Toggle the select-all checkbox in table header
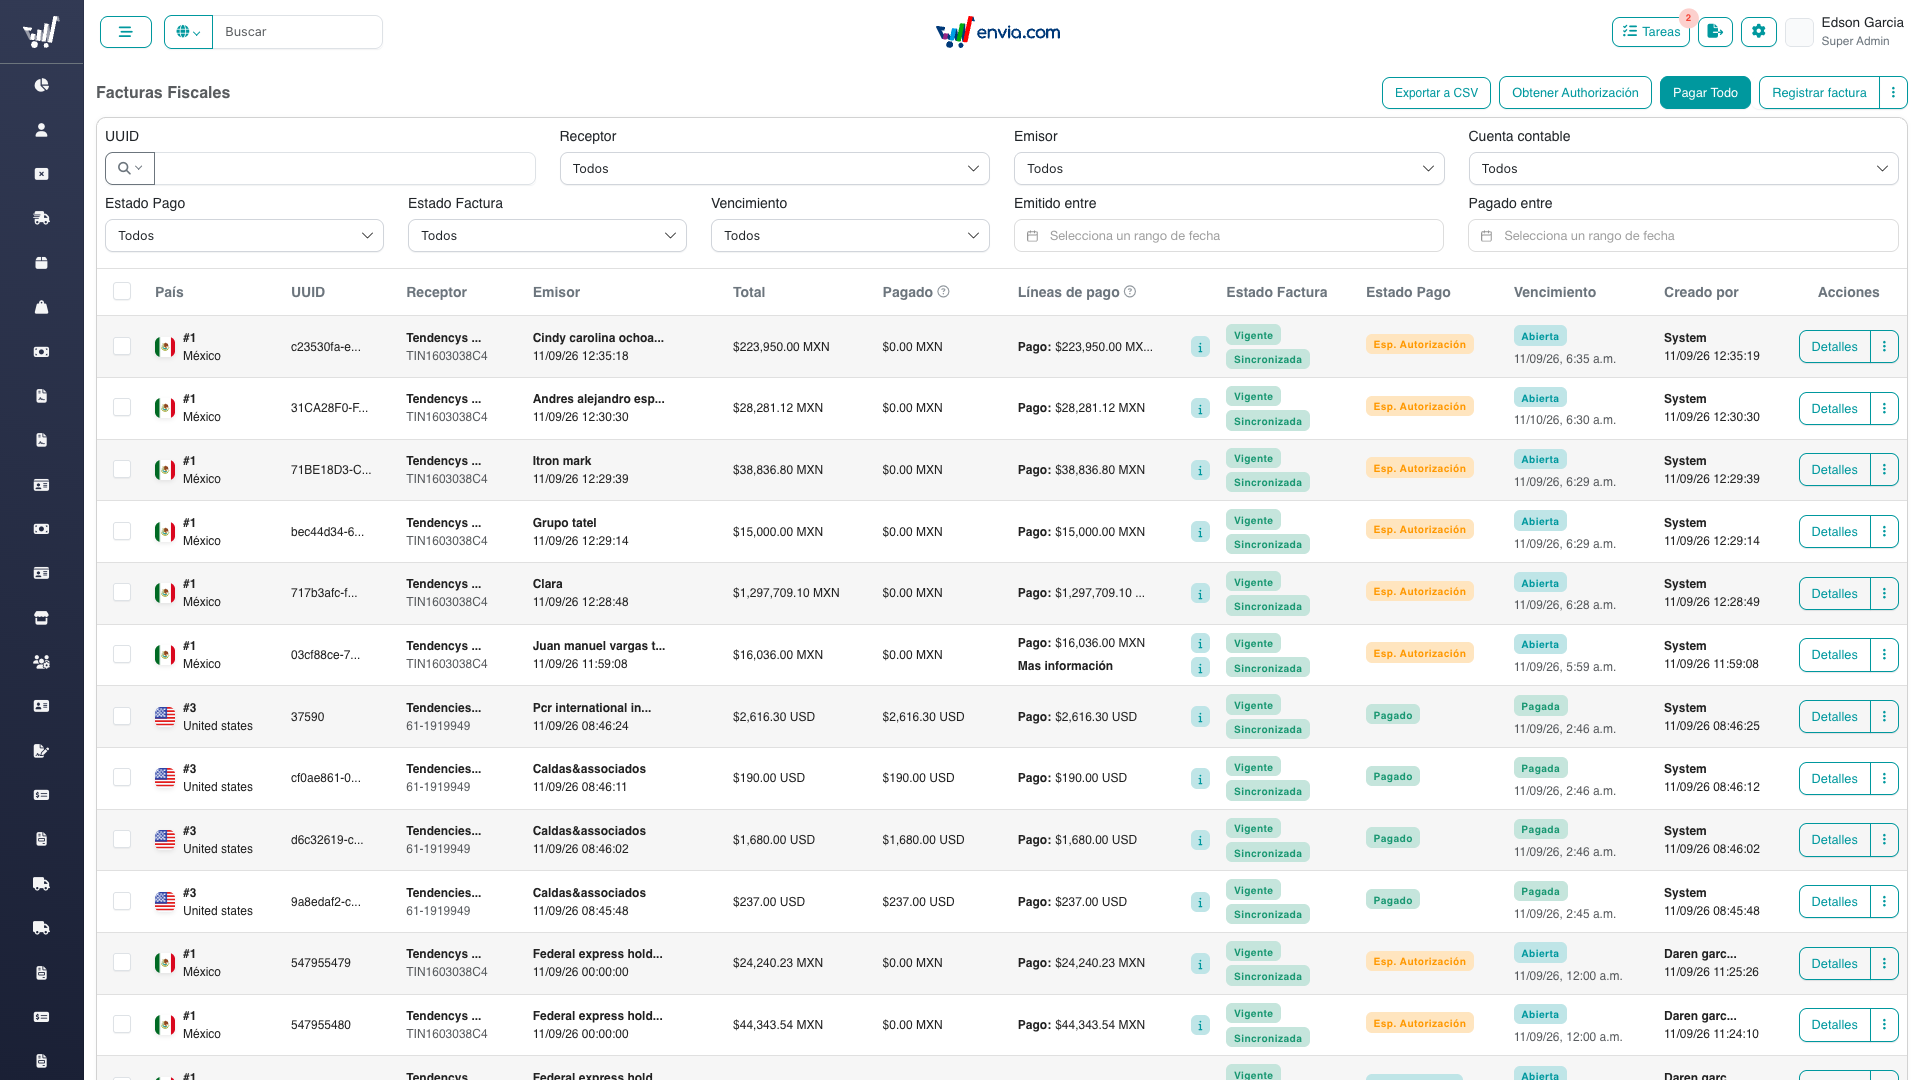Image resolution: width=1920 pixels, height=1080 pixels. 122,291
